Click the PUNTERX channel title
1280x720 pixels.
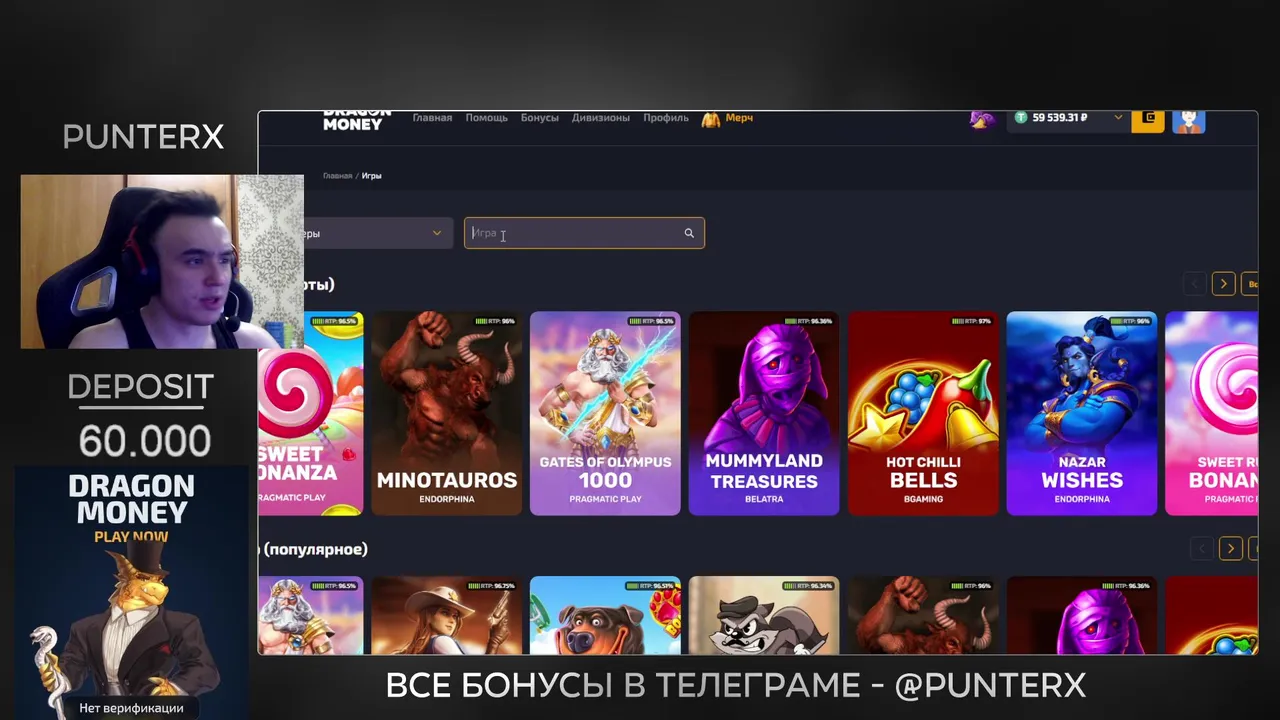point(143,137)
